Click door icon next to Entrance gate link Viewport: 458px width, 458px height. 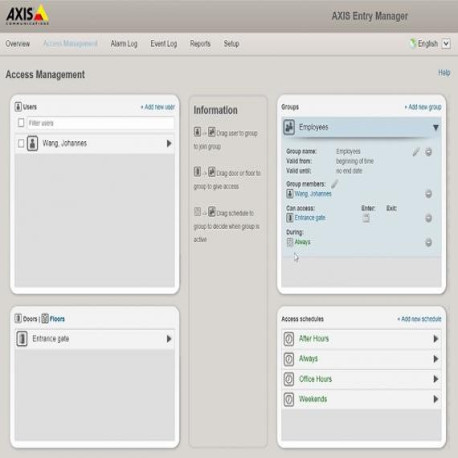click(290, 218)
